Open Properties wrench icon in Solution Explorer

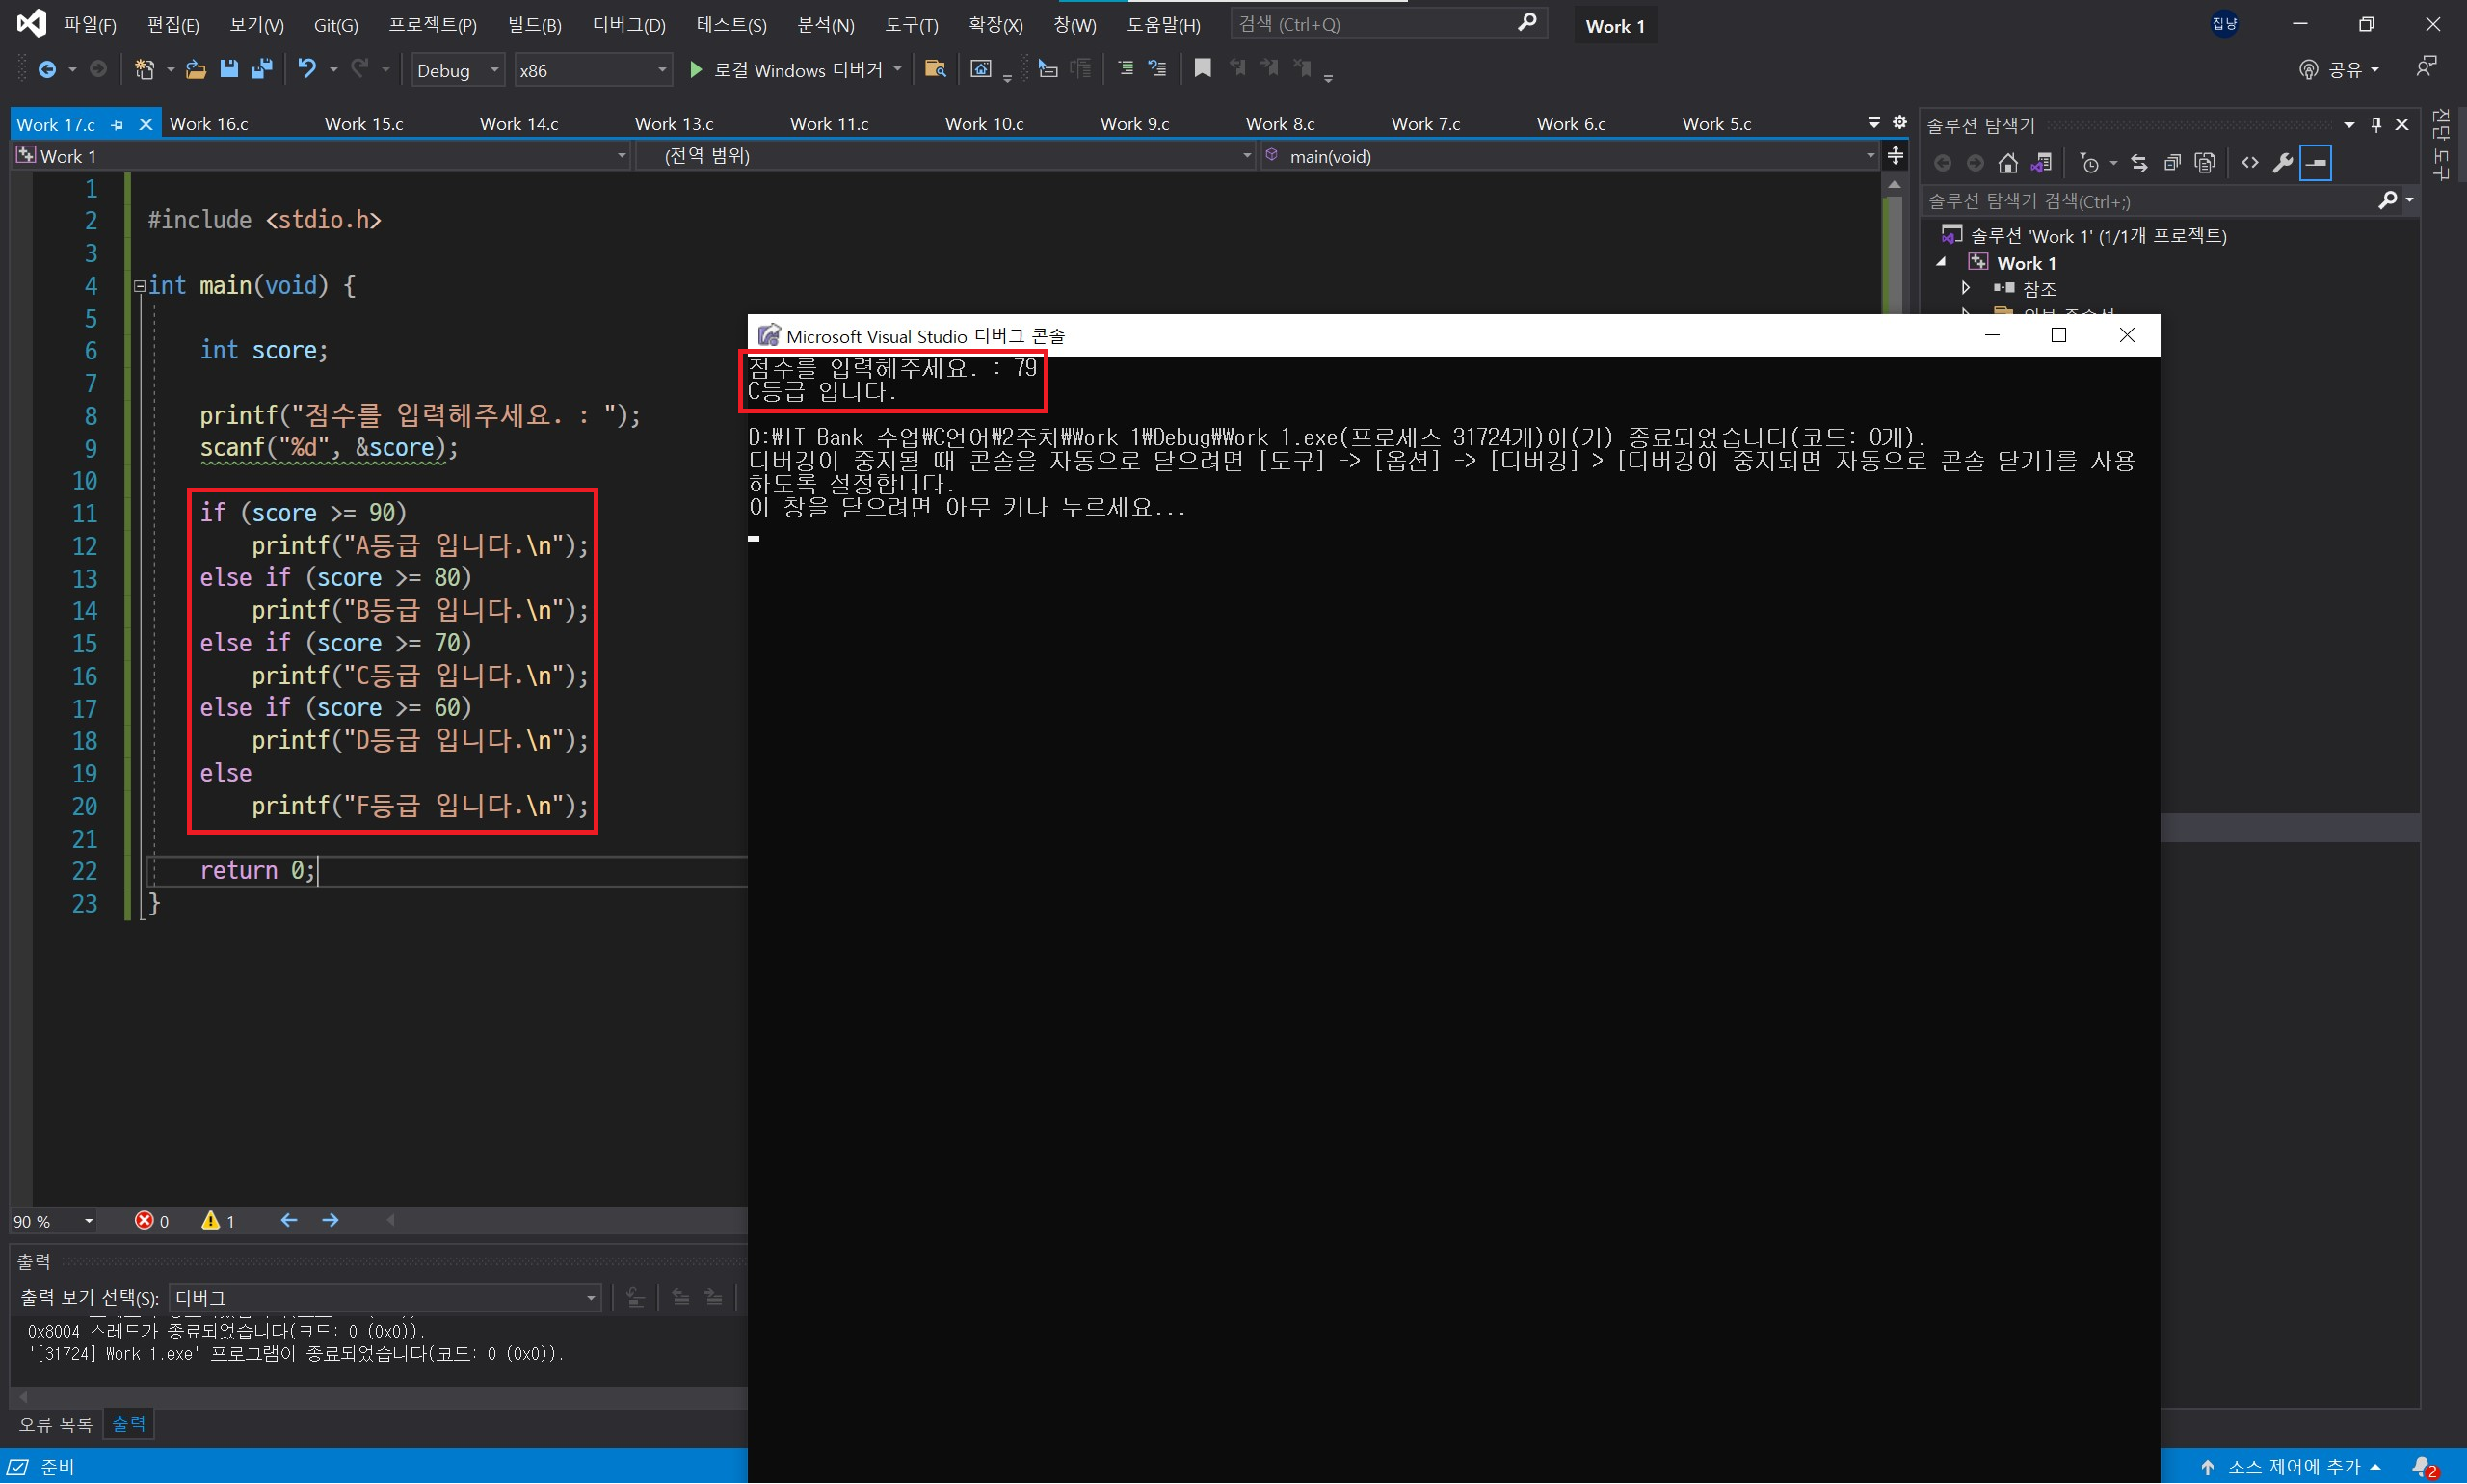[x=2282, y=163]
